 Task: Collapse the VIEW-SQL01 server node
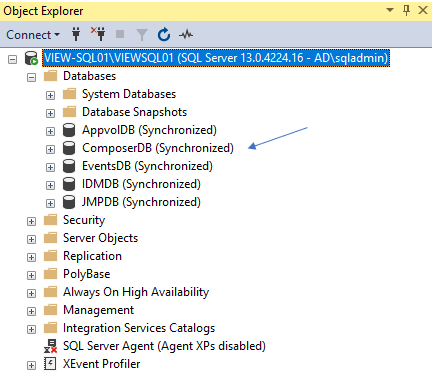(12, 60)
